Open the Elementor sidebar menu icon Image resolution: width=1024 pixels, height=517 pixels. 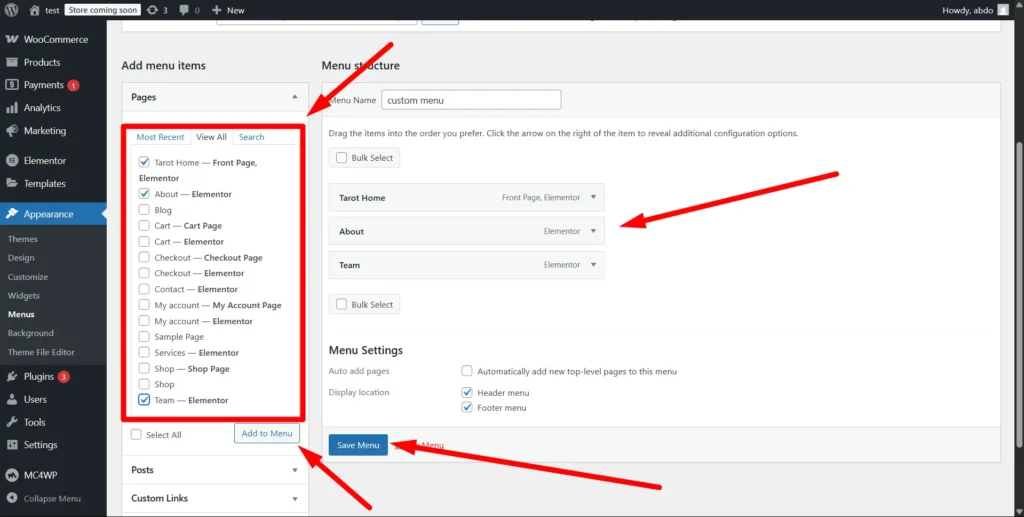coord(12,161)
